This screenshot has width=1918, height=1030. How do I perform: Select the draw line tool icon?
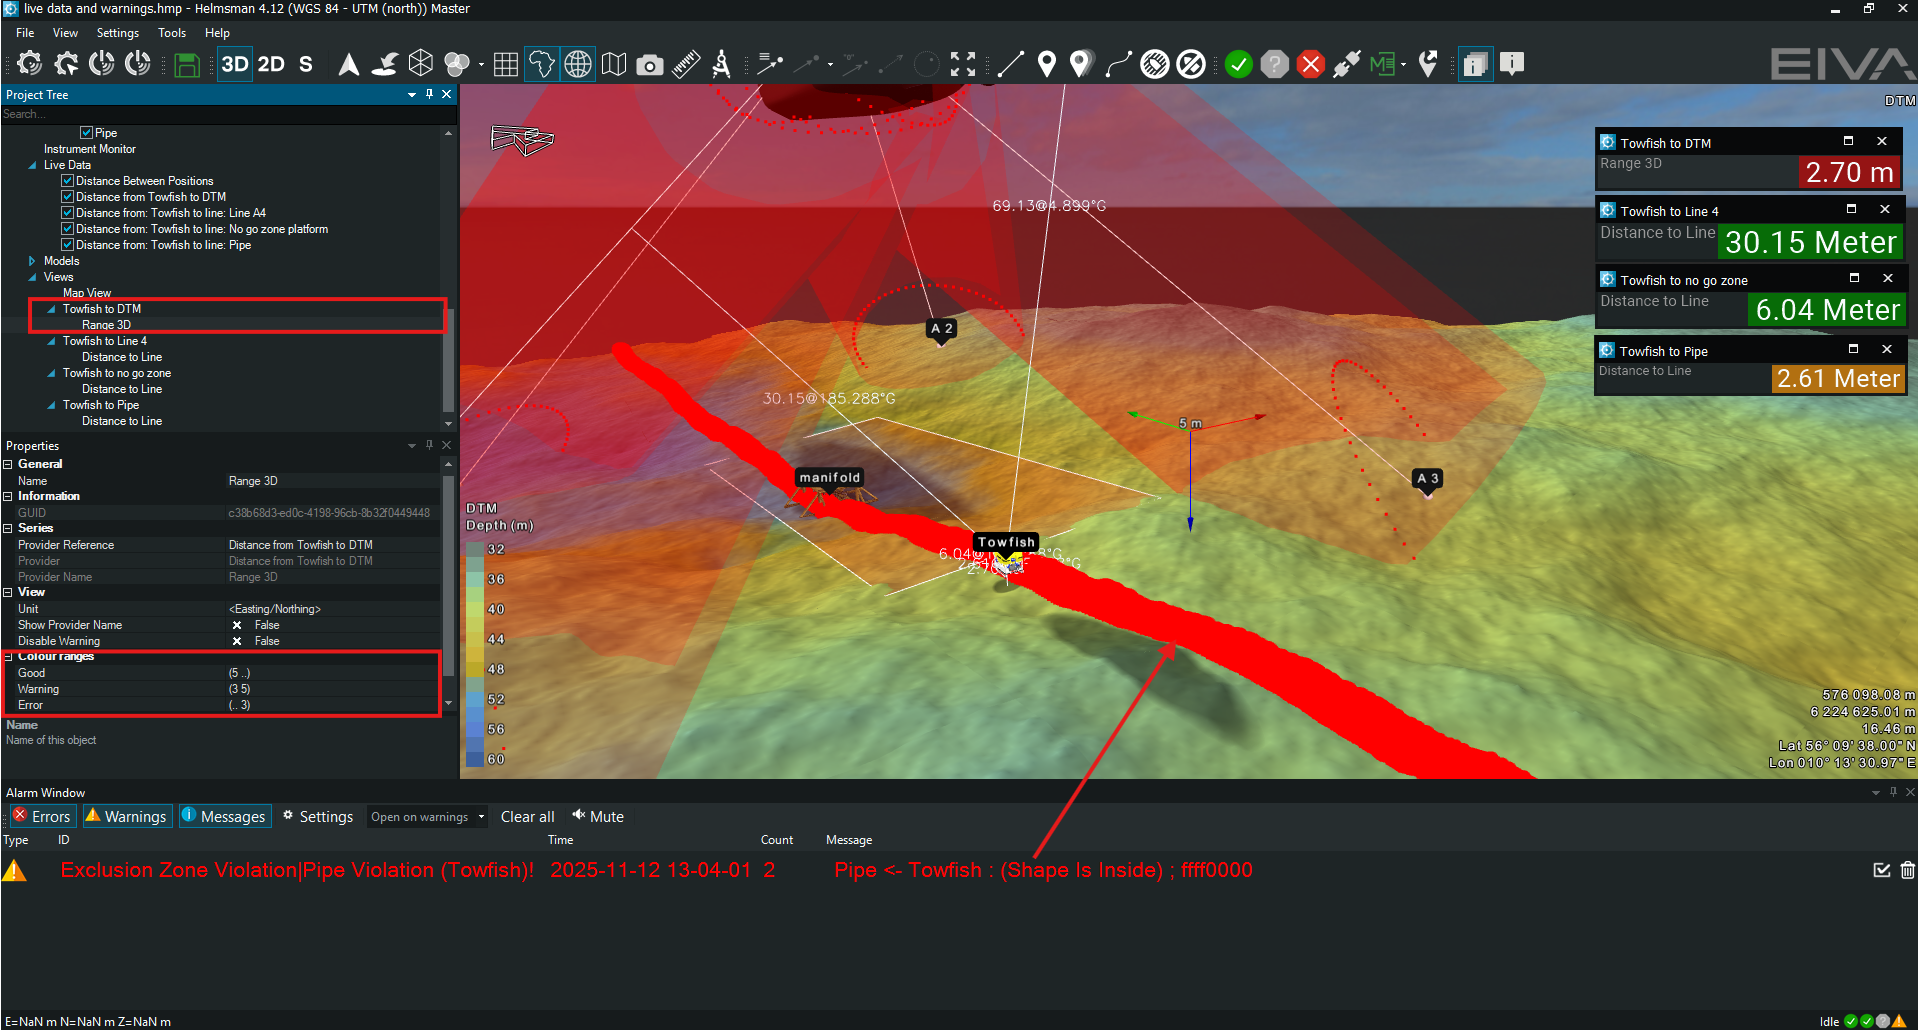pos(1011,65)
